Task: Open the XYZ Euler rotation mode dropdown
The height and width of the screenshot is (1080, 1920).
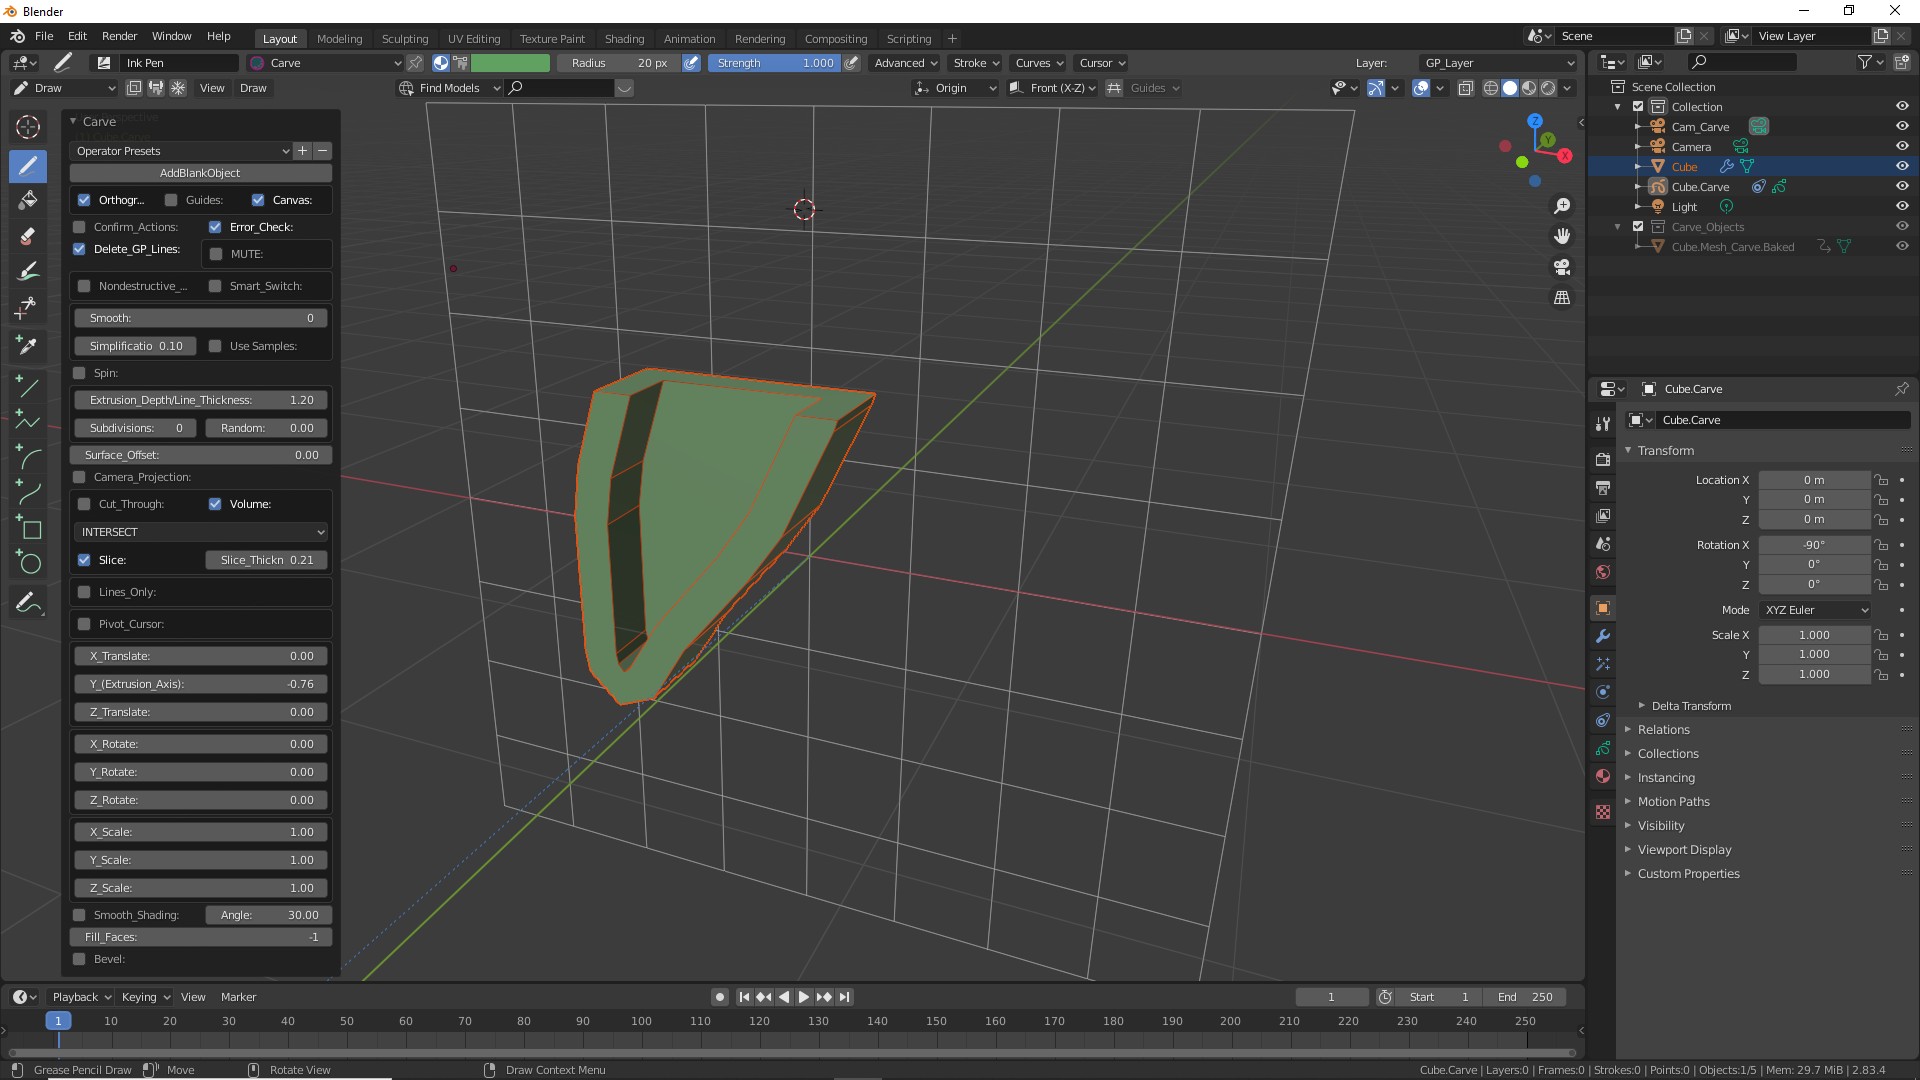Action: point(1815,610)
